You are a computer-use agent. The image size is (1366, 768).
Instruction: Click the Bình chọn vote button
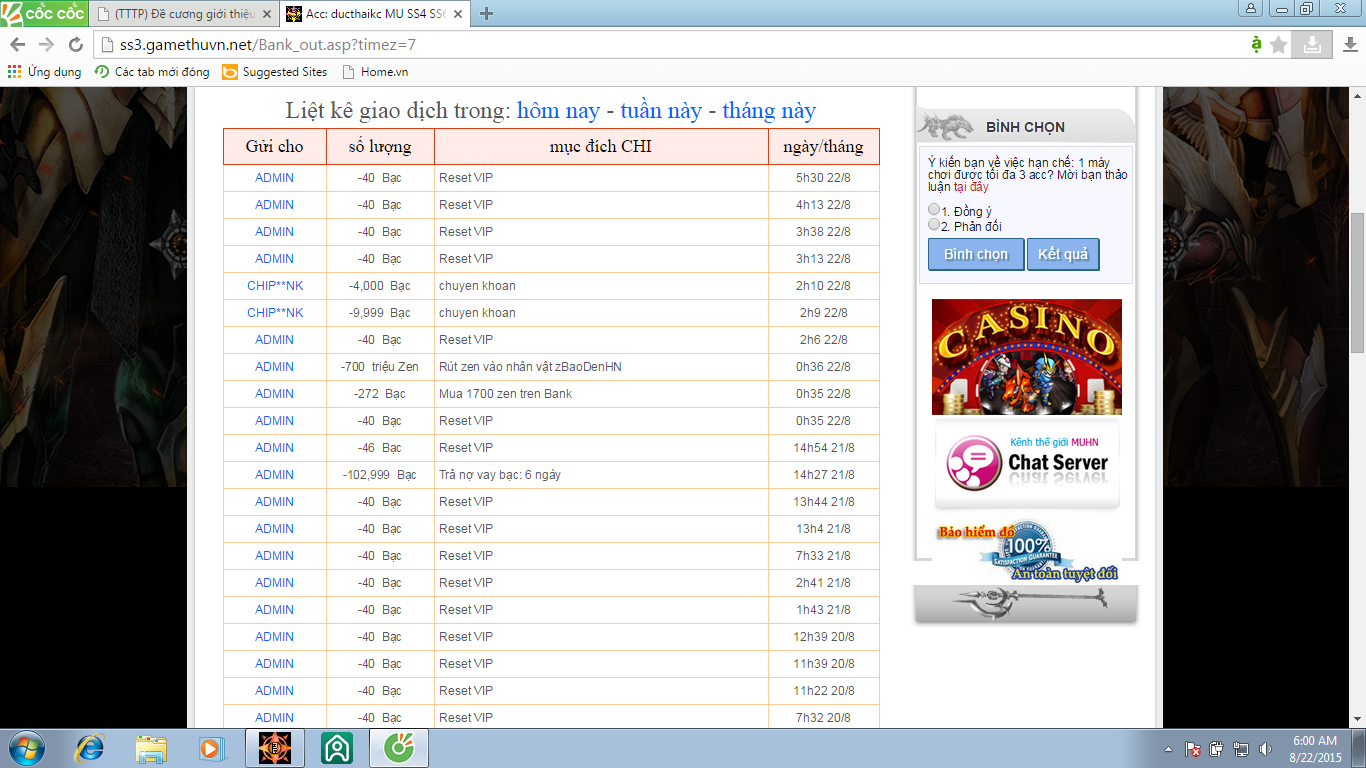click(x=976, y=254)
